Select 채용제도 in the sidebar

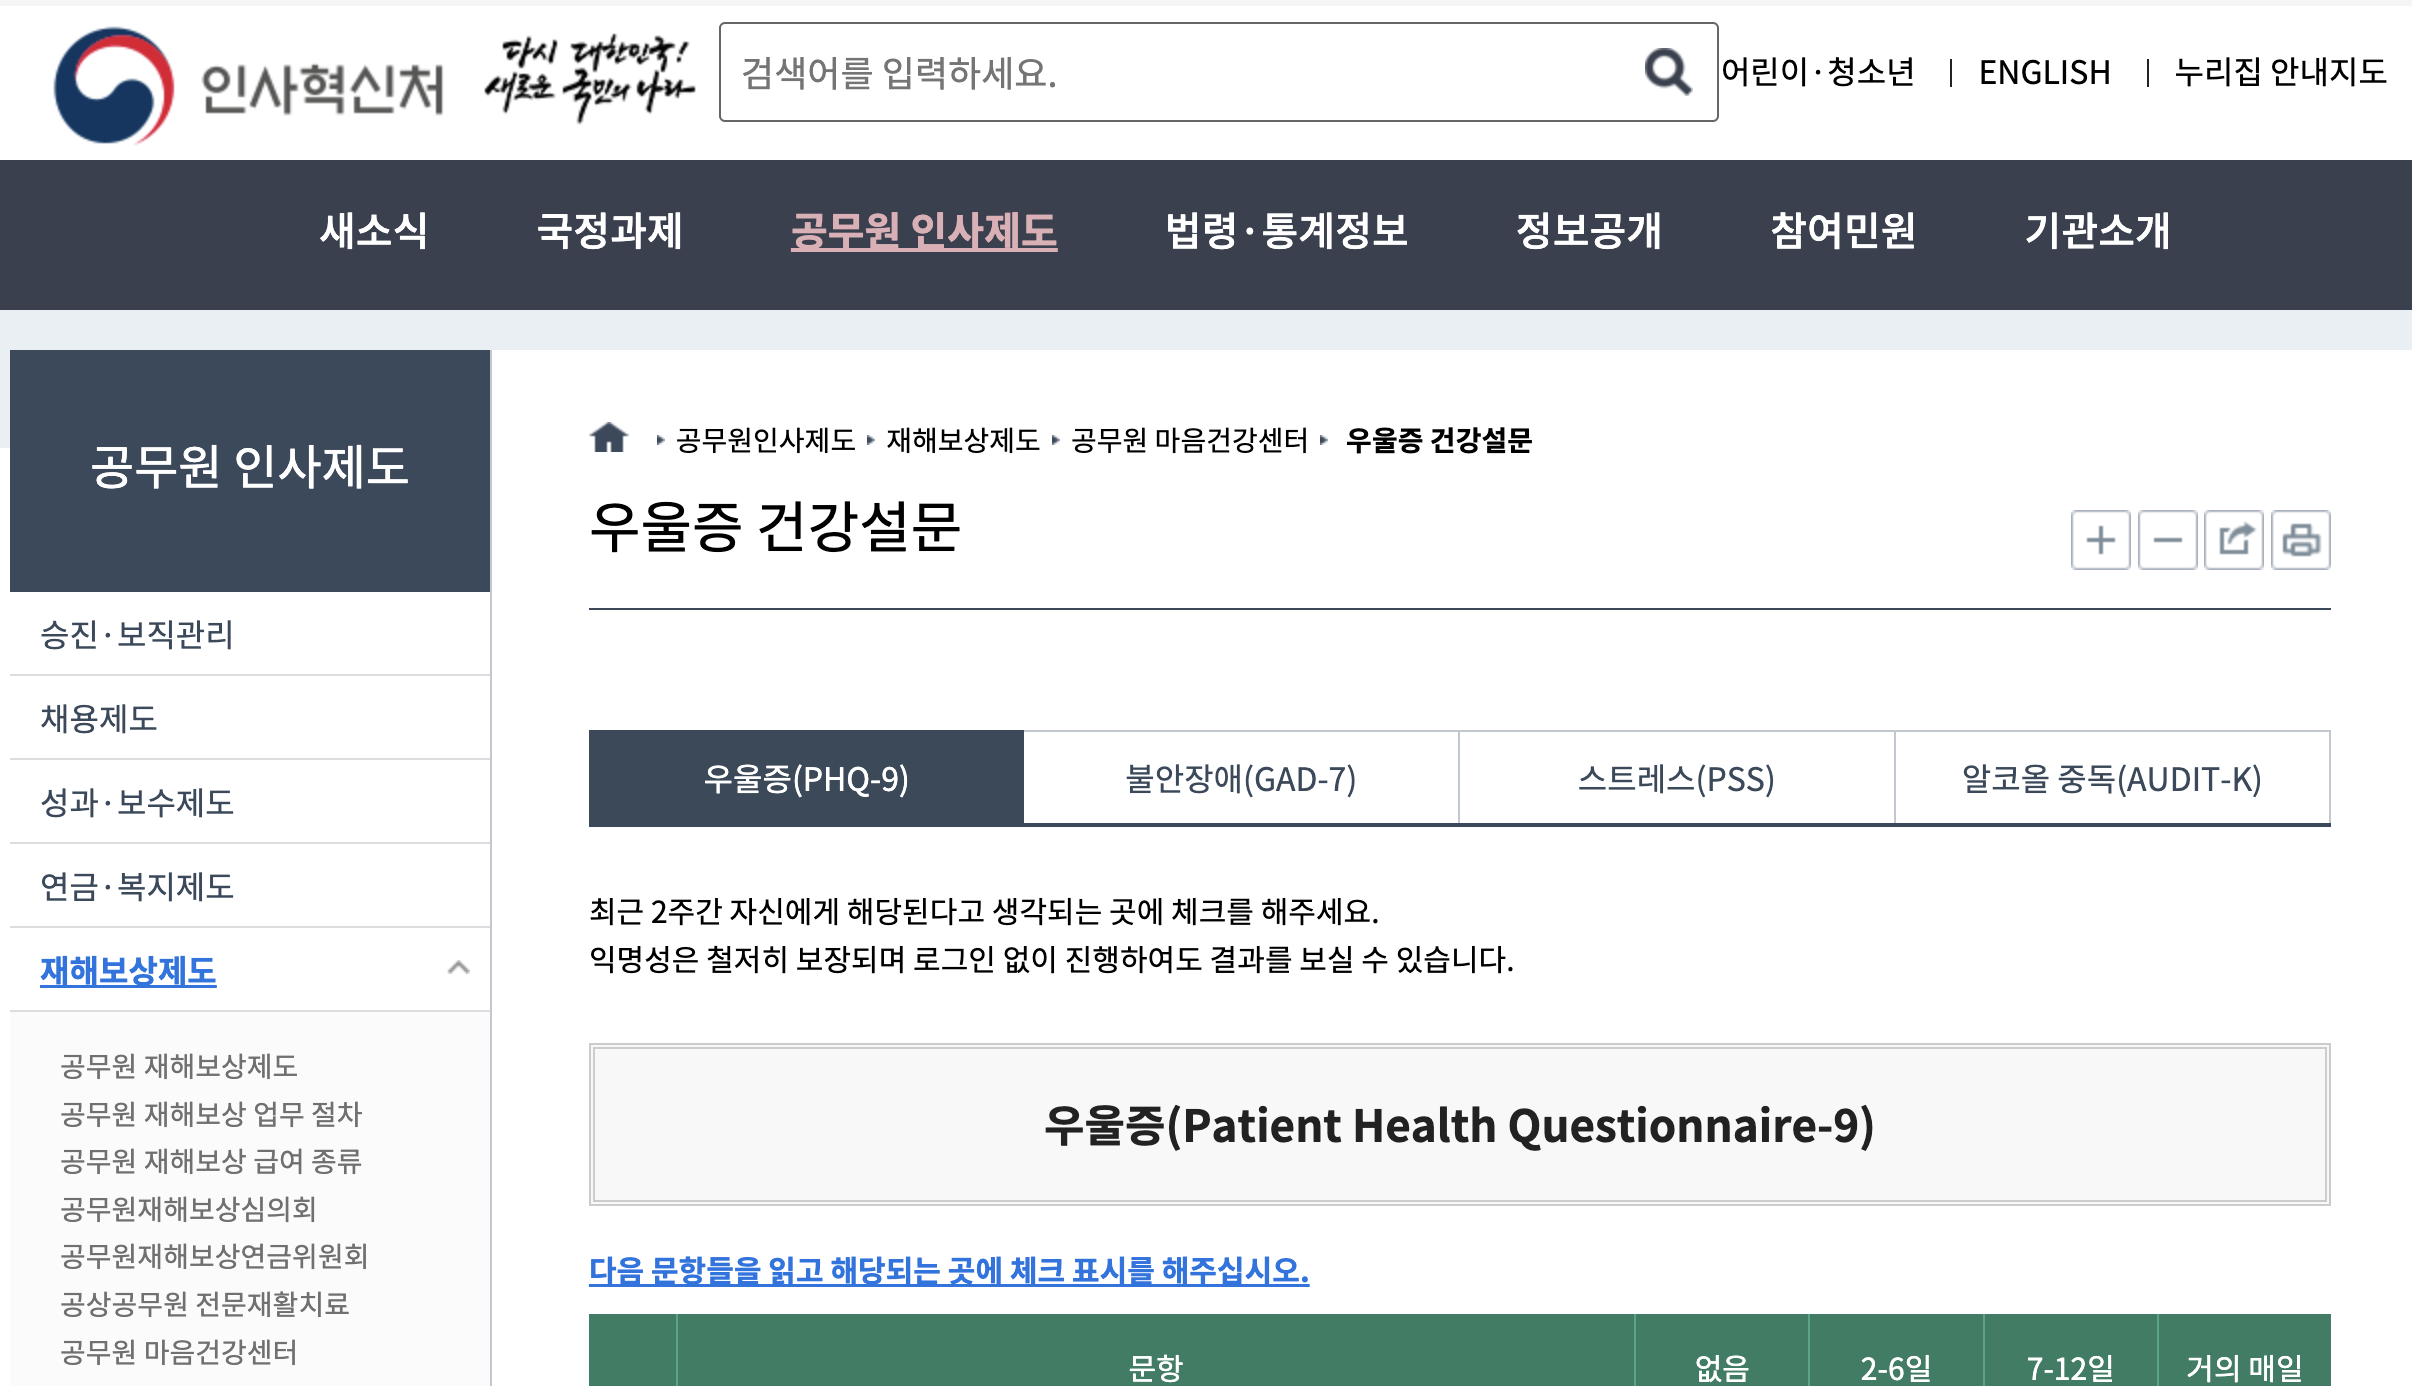click(x=98, y=718)
